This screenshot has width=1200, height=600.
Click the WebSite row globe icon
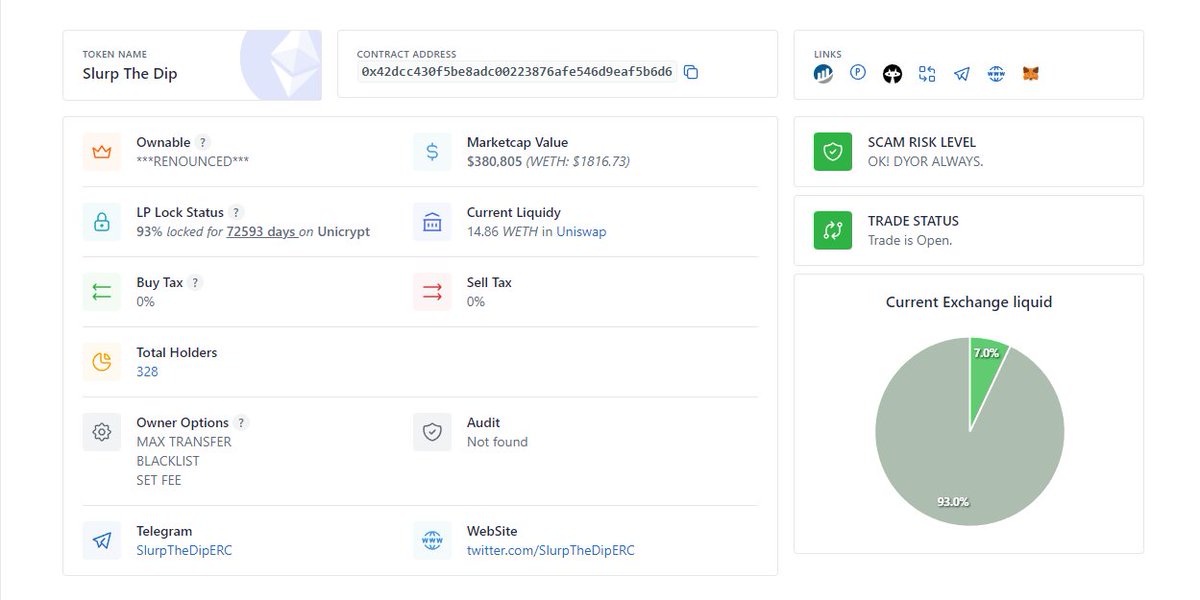pyautogui.click(x=432, y=541)
